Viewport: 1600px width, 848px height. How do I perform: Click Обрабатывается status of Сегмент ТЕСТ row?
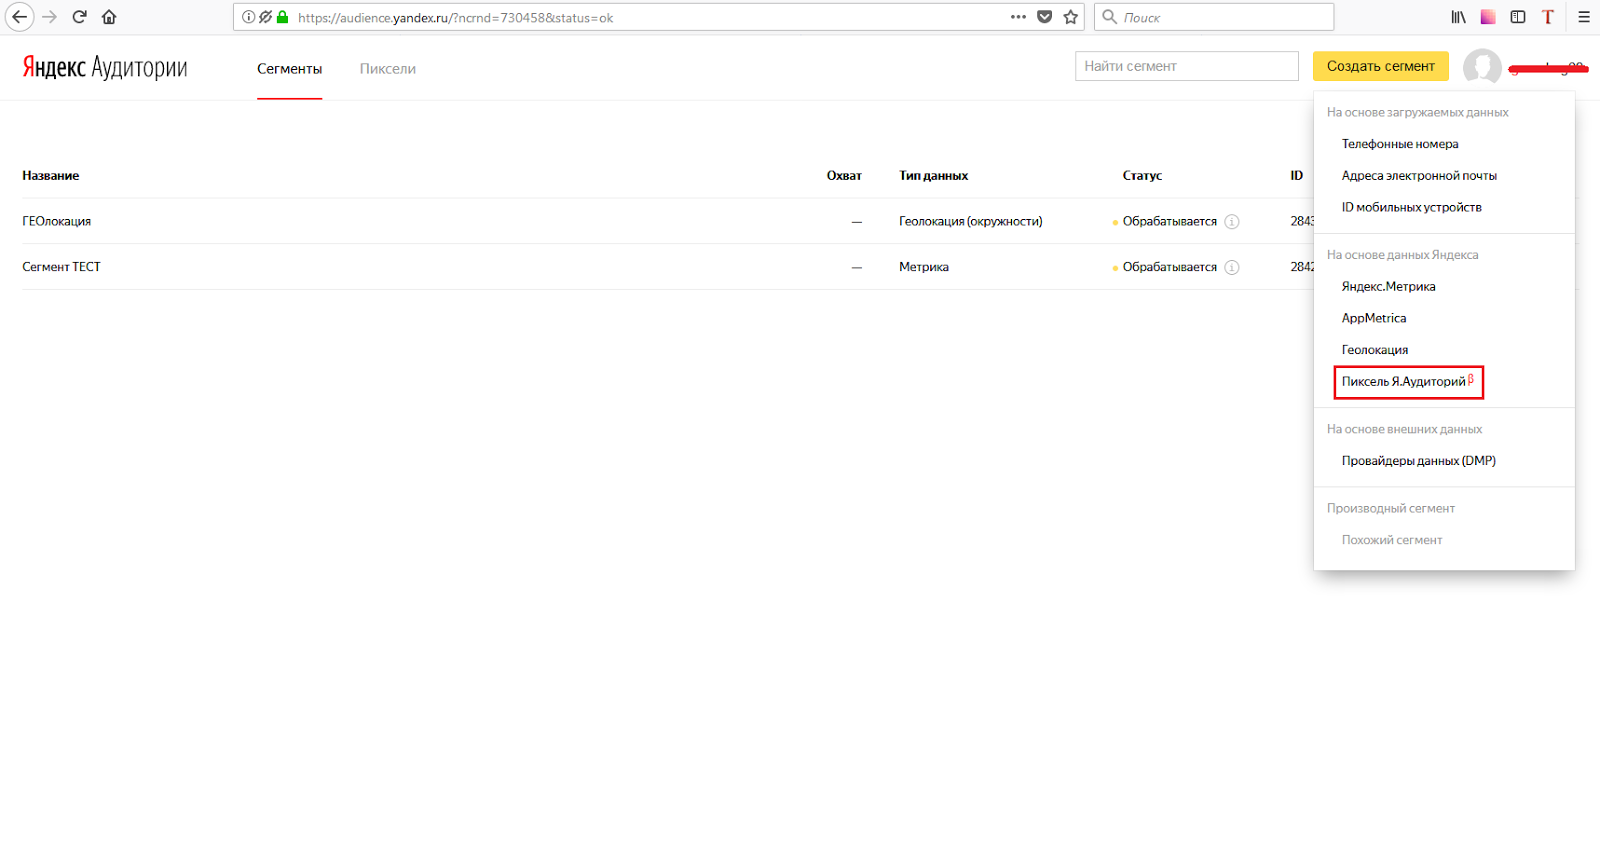[x=1170, y=267]
